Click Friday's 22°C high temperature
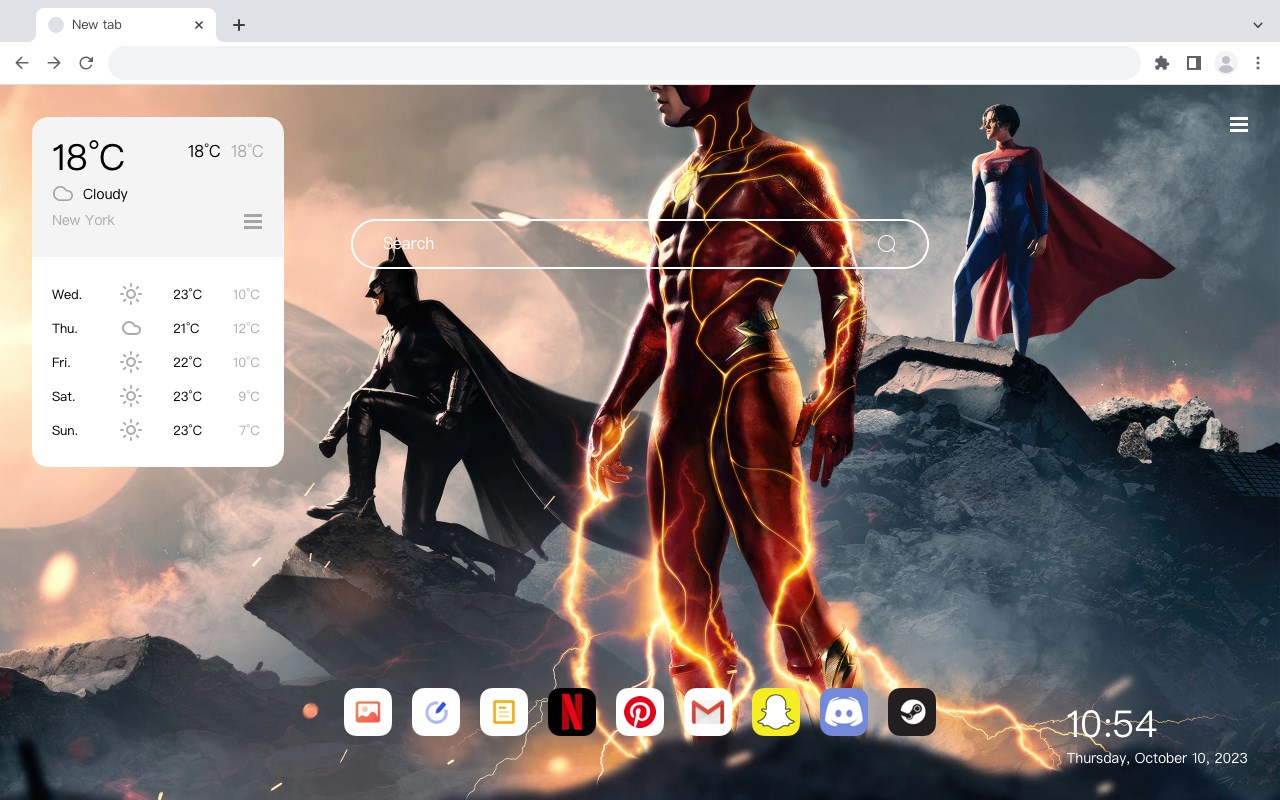This screenshot has height=800, width=1280. click(x=187, y=362)
